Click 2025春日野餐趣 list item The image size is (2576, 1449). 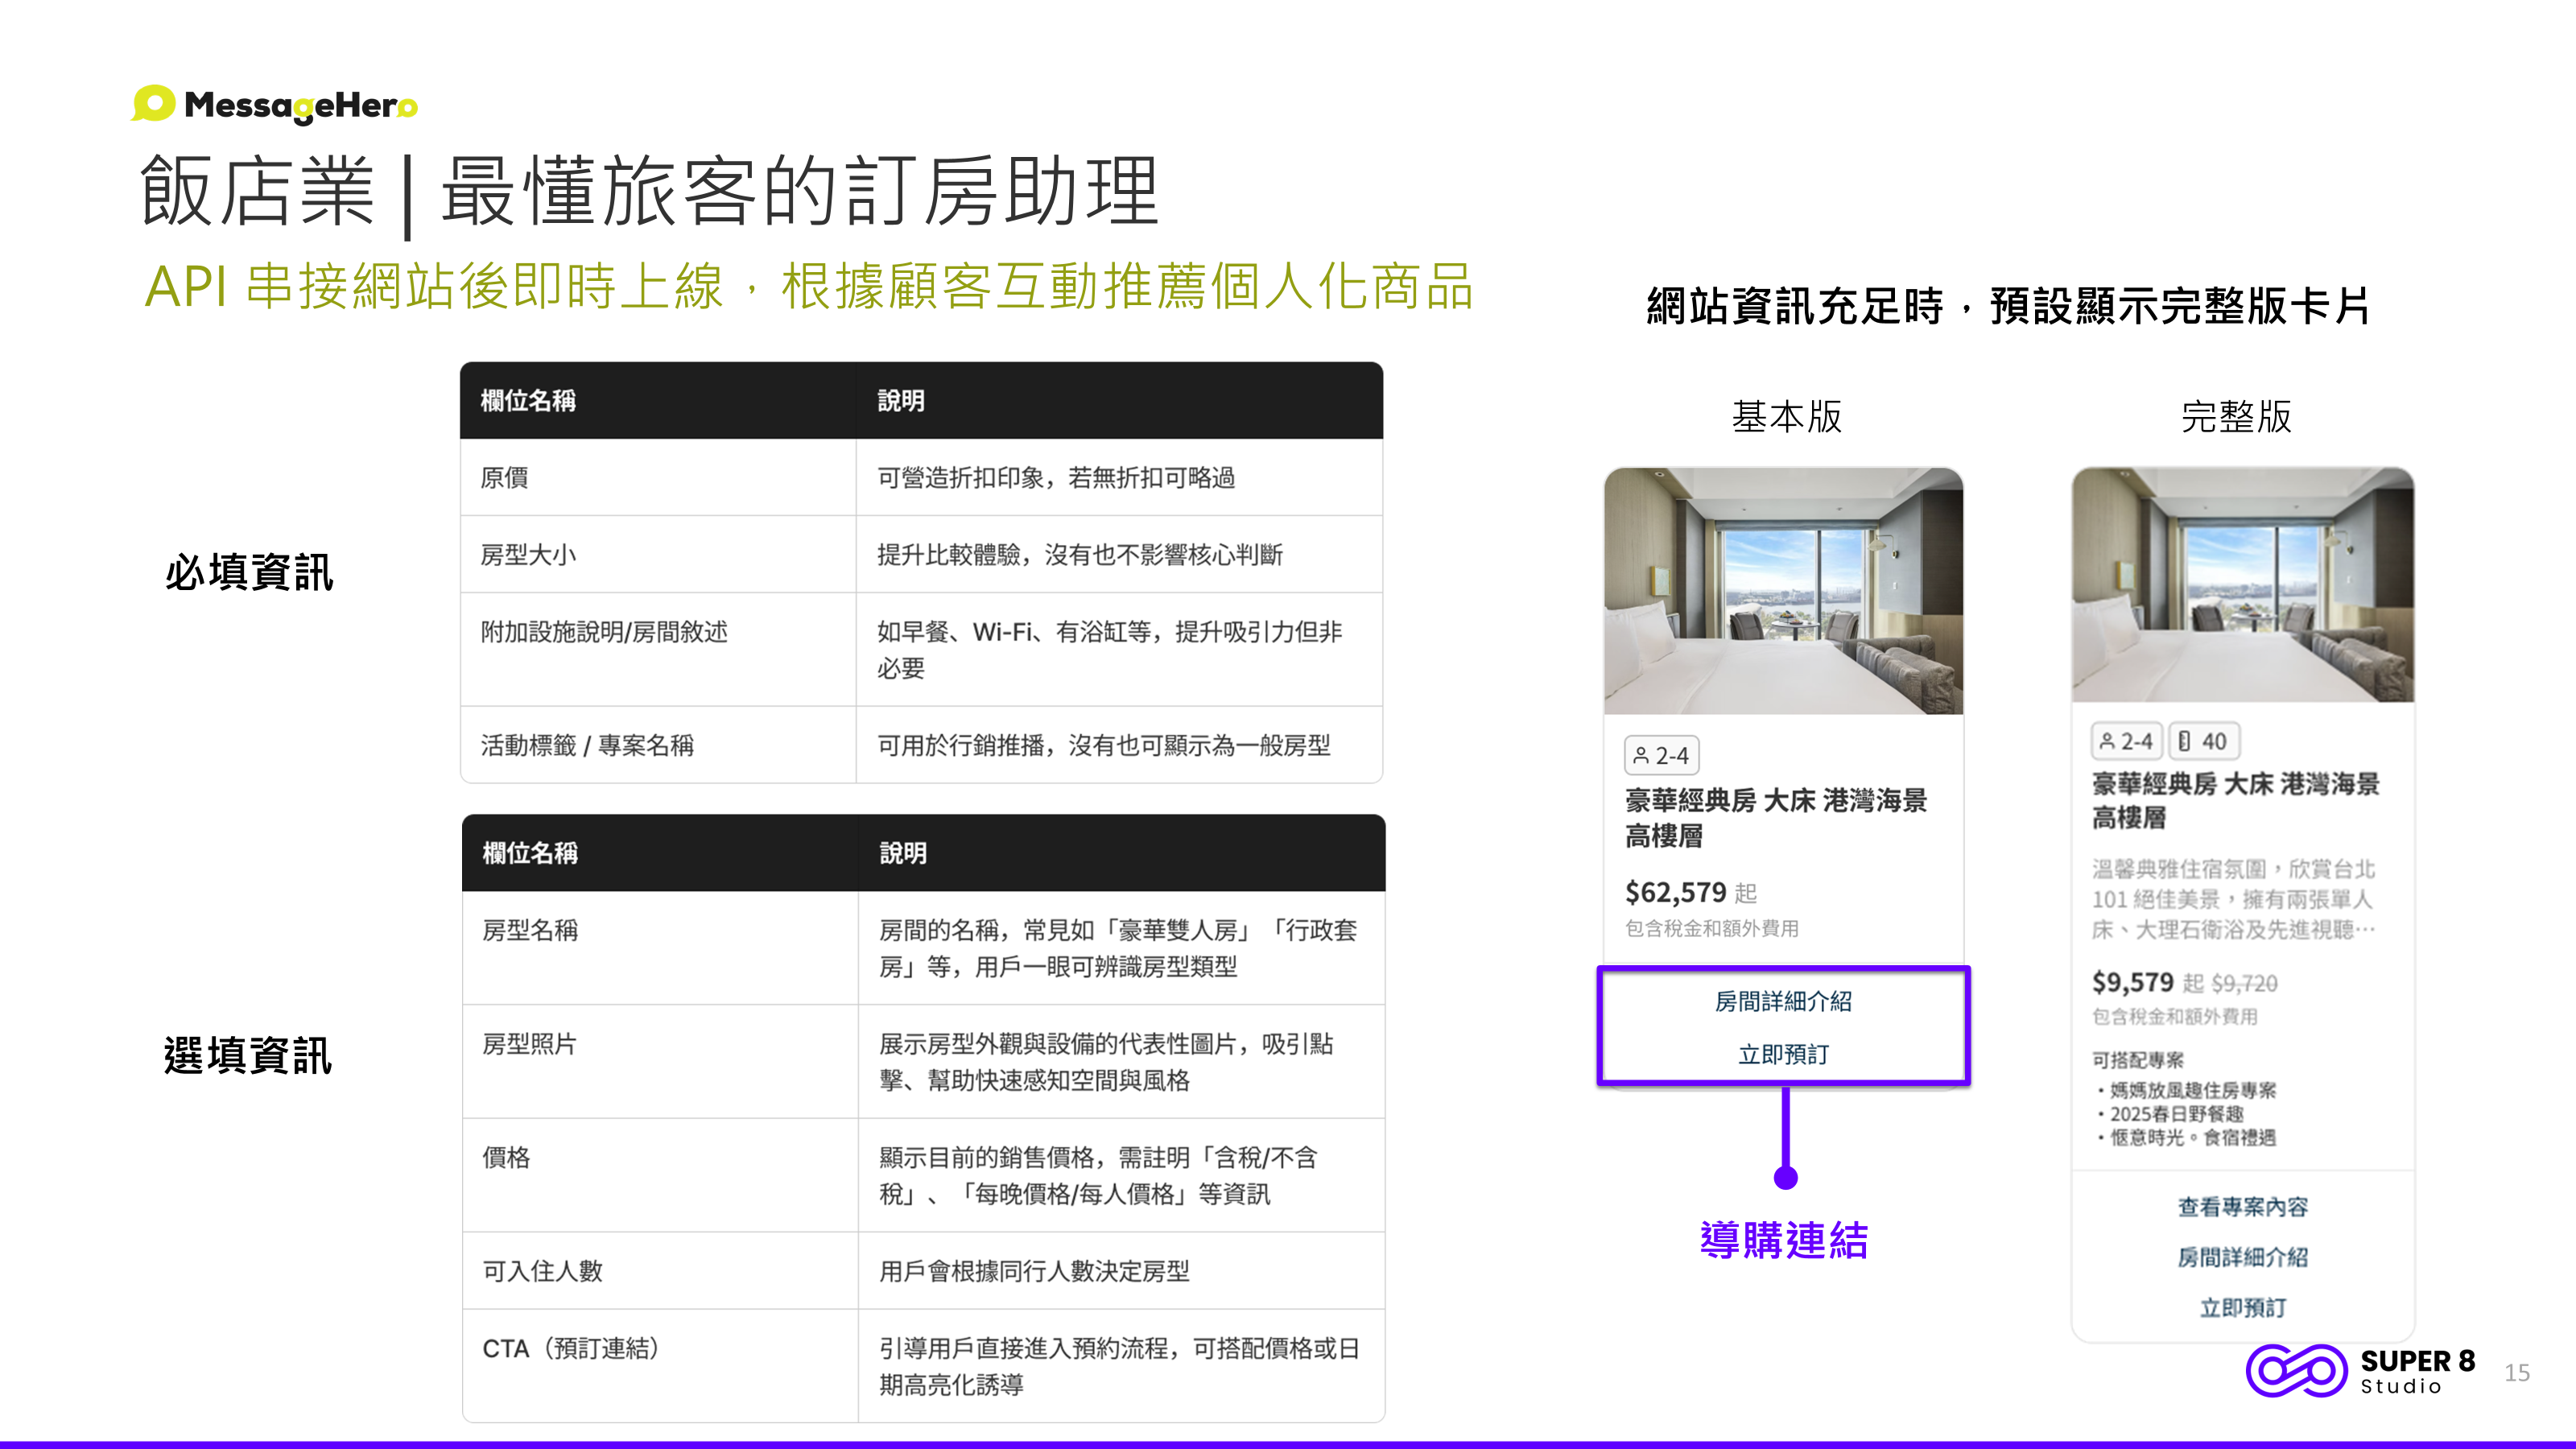click(2171, 1114)
